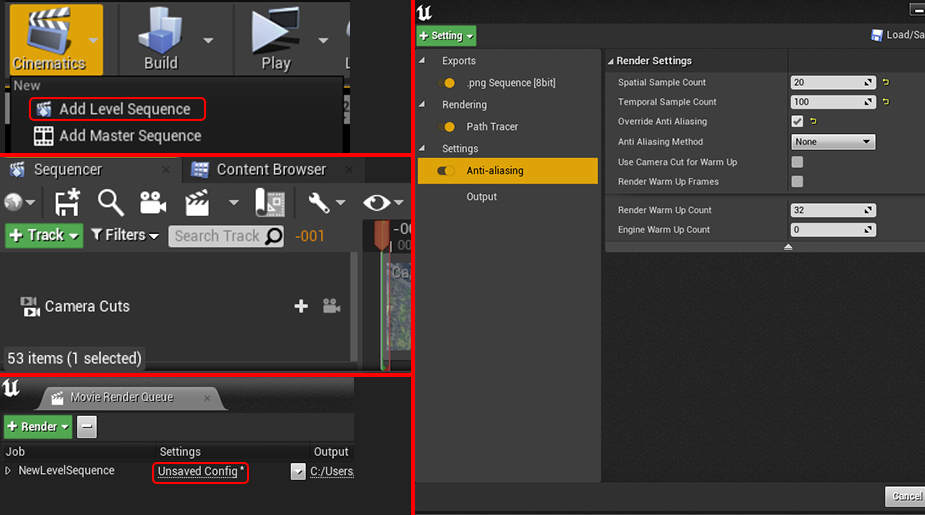
Task: Open the output preset dropdown arrow
Action: [x=298, y=471]
